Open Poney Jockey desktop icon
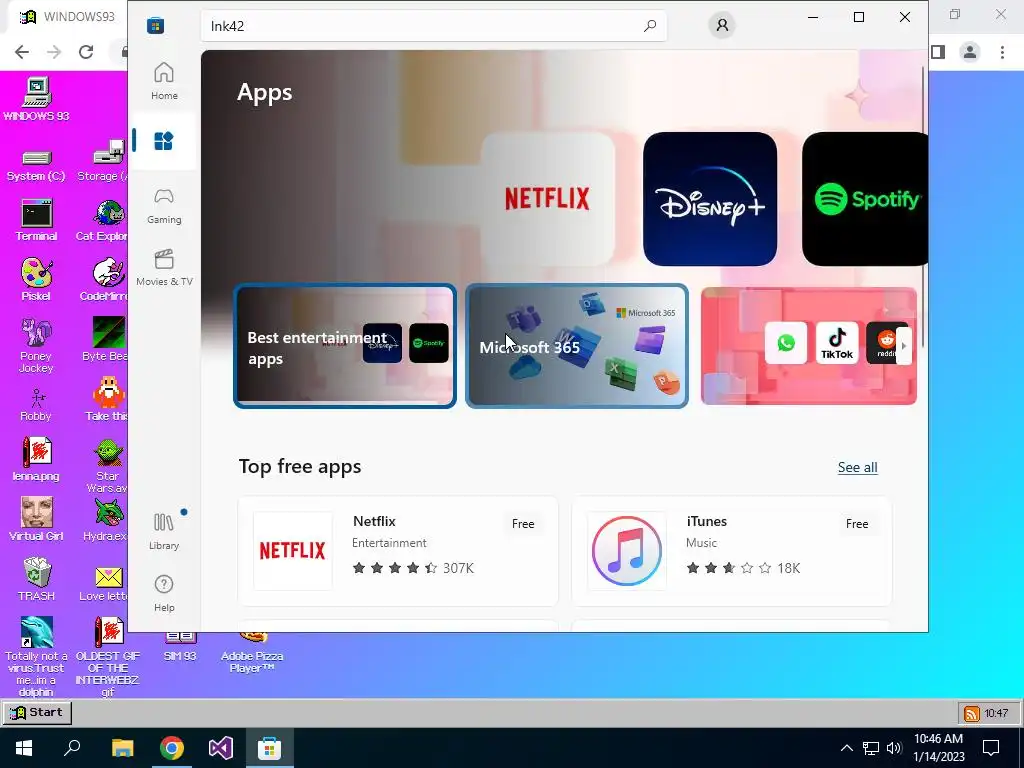Image resolution: width=1024 pixels, height=768 pixels. point(36,345)
